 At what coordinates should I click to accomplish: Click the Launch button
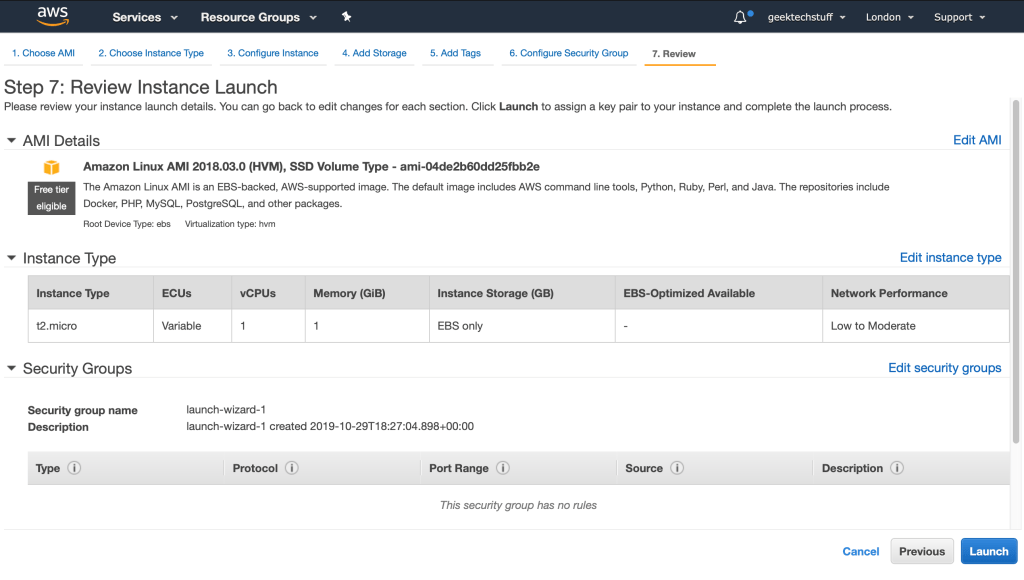(988, 551)
